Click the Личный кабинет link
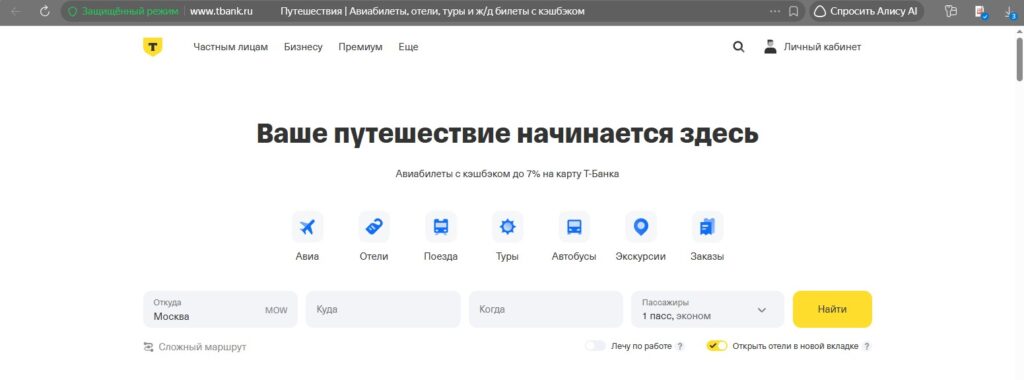Image resolution: width=1024 pixels, height=380 pixels. click(822, 47)
